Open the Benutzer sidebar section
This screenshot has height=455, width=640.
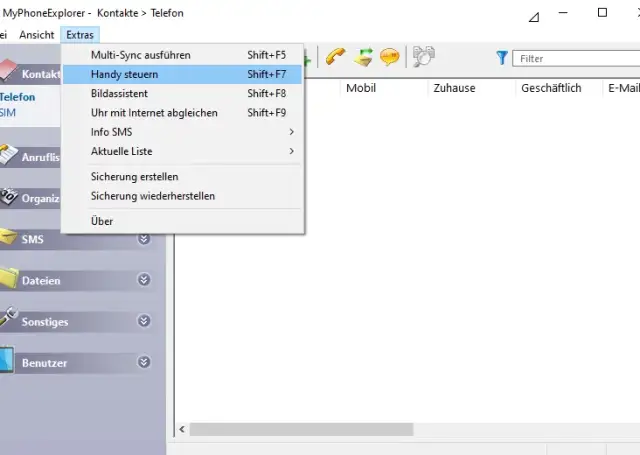(x=78, y=363)
